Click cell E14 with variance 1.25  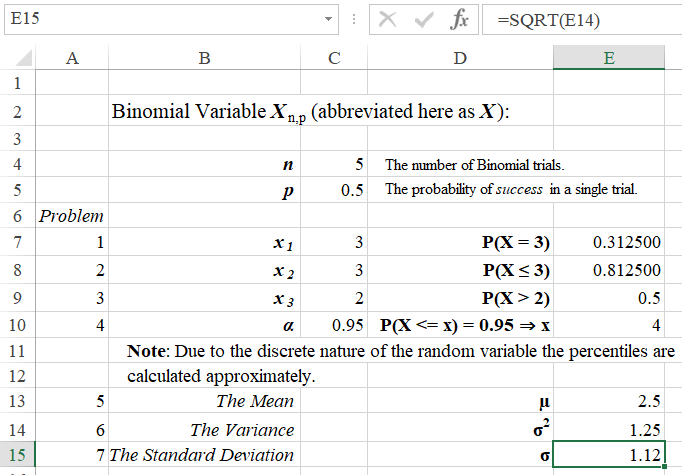(608, 430)
